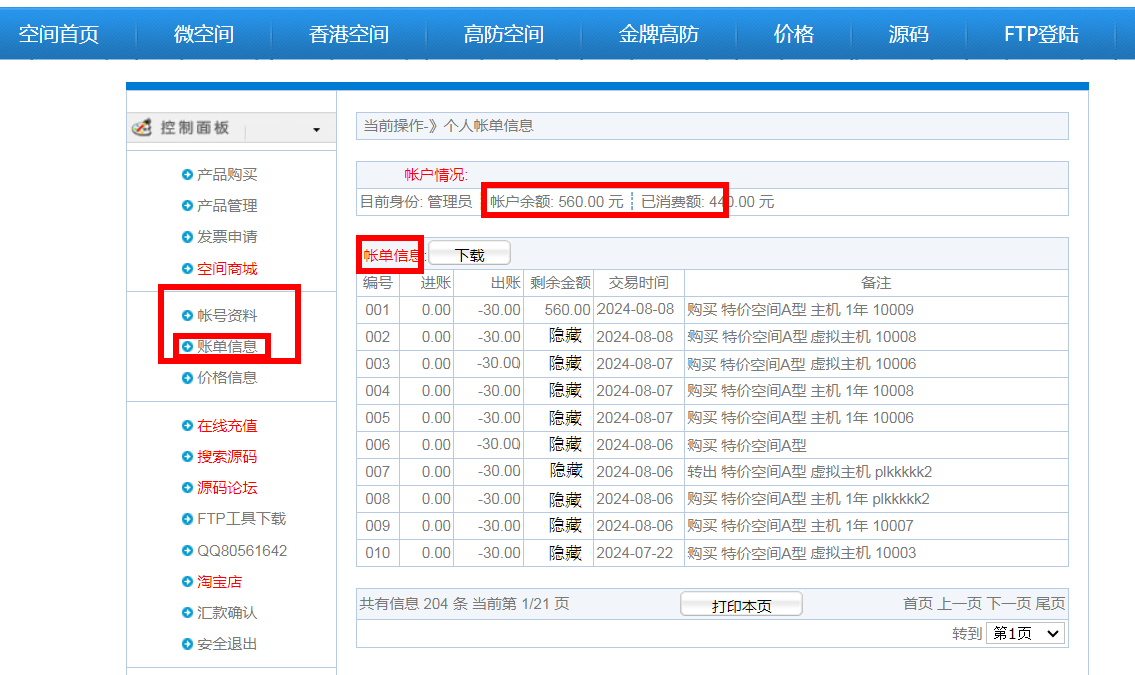Jump to 尾页 last page link

(x=1050, y=603)
